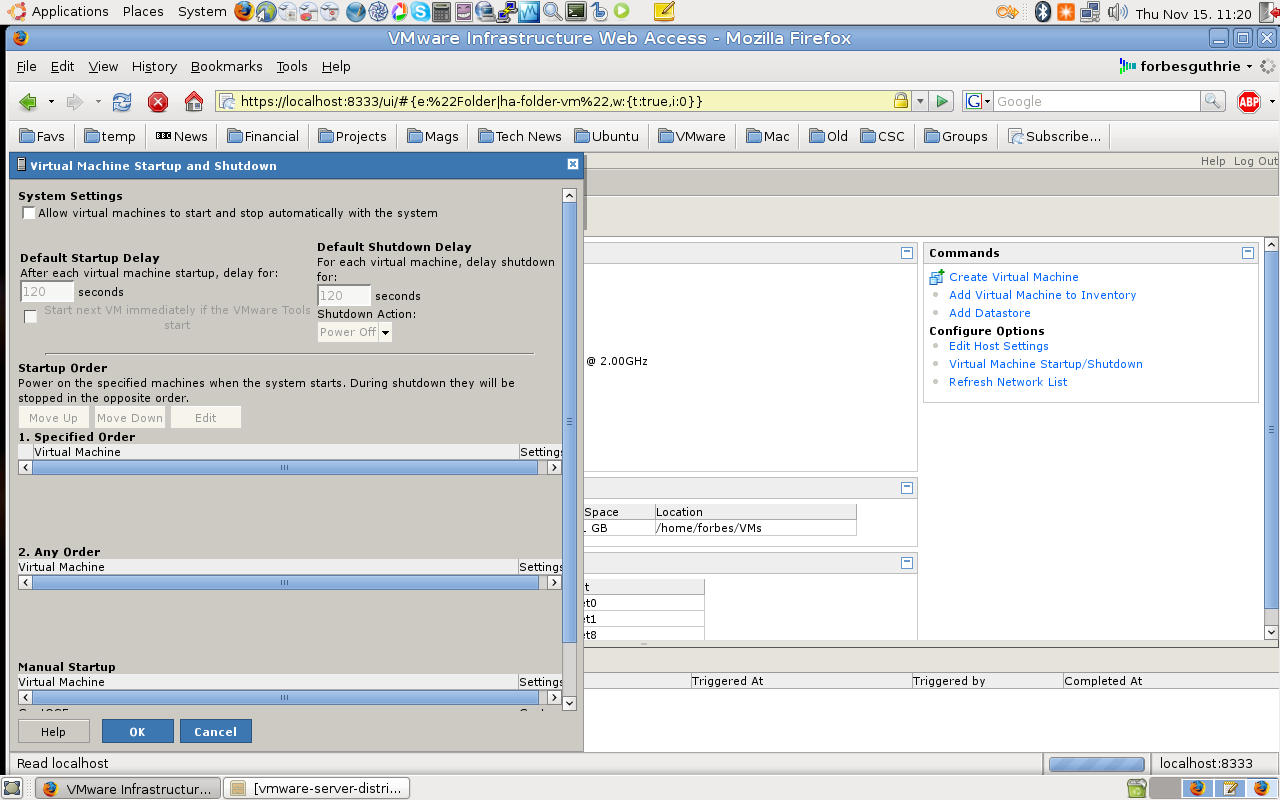Open the History menu
This screenshot has height=800, width=1280.
click(154, 66)
